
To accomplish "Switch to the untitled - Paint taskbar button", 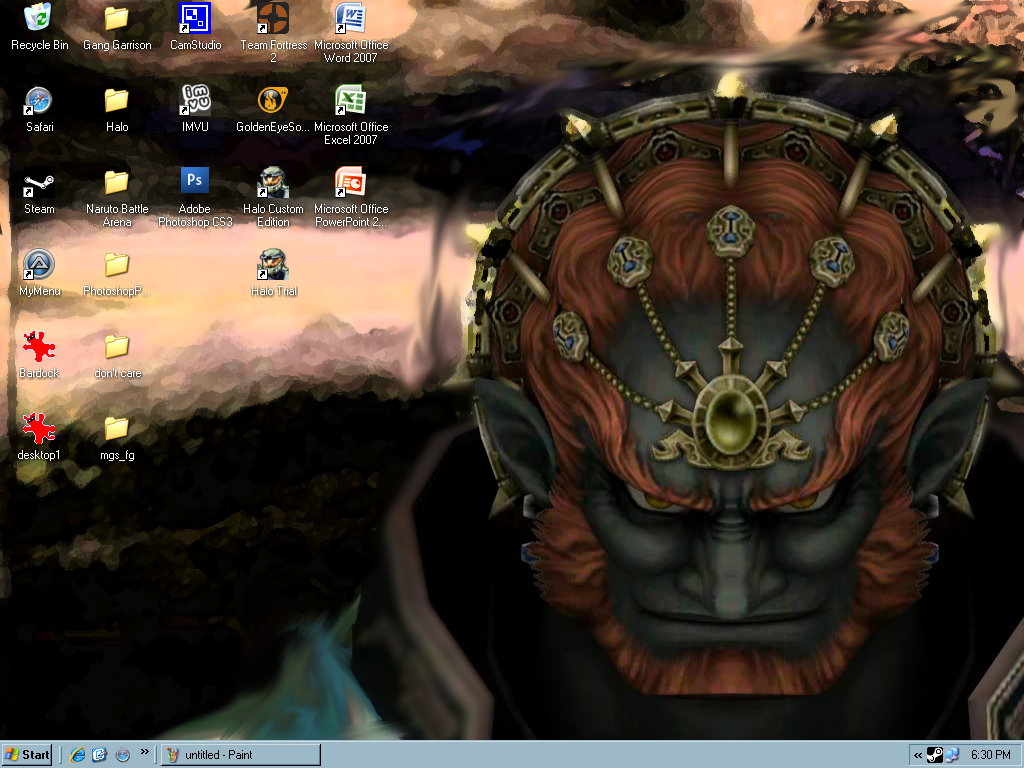I will click(240, 755).
